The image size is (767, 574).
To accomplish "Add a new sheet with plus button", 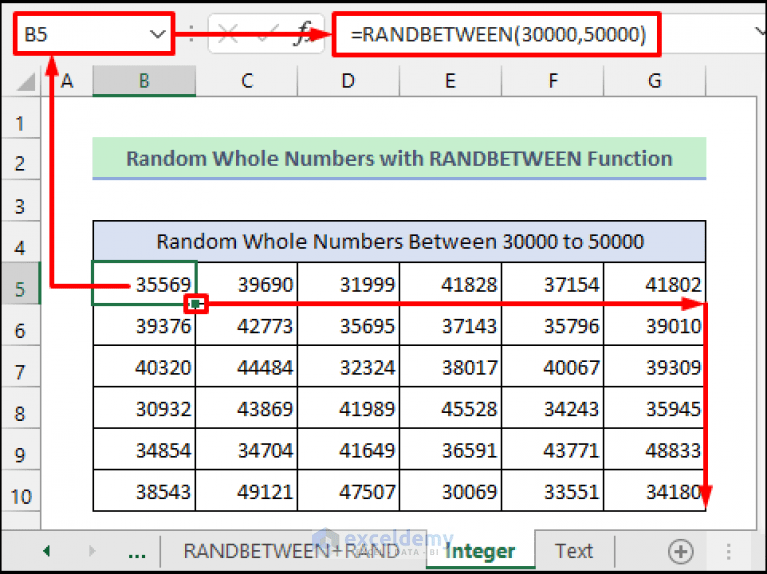I will tap(680, 551).
